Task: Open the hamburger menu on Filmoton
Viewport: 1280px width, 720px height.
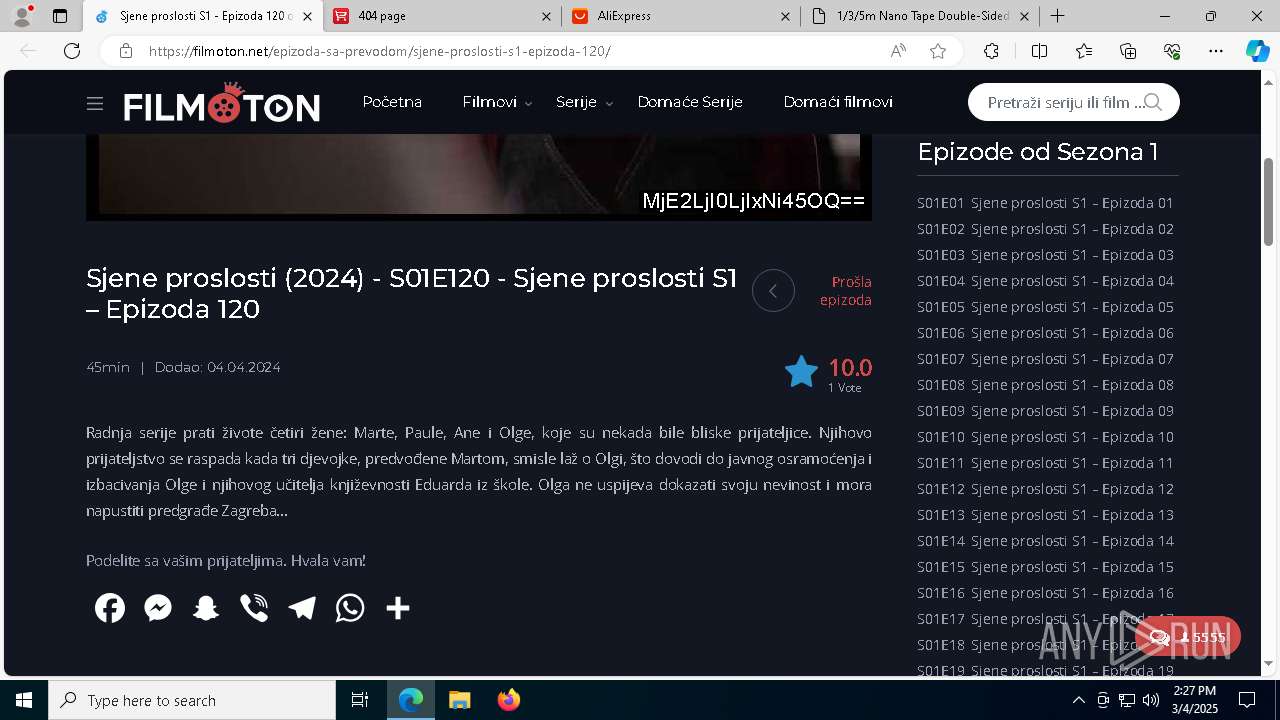Action: pyautogui.click(x=95, y=103)
